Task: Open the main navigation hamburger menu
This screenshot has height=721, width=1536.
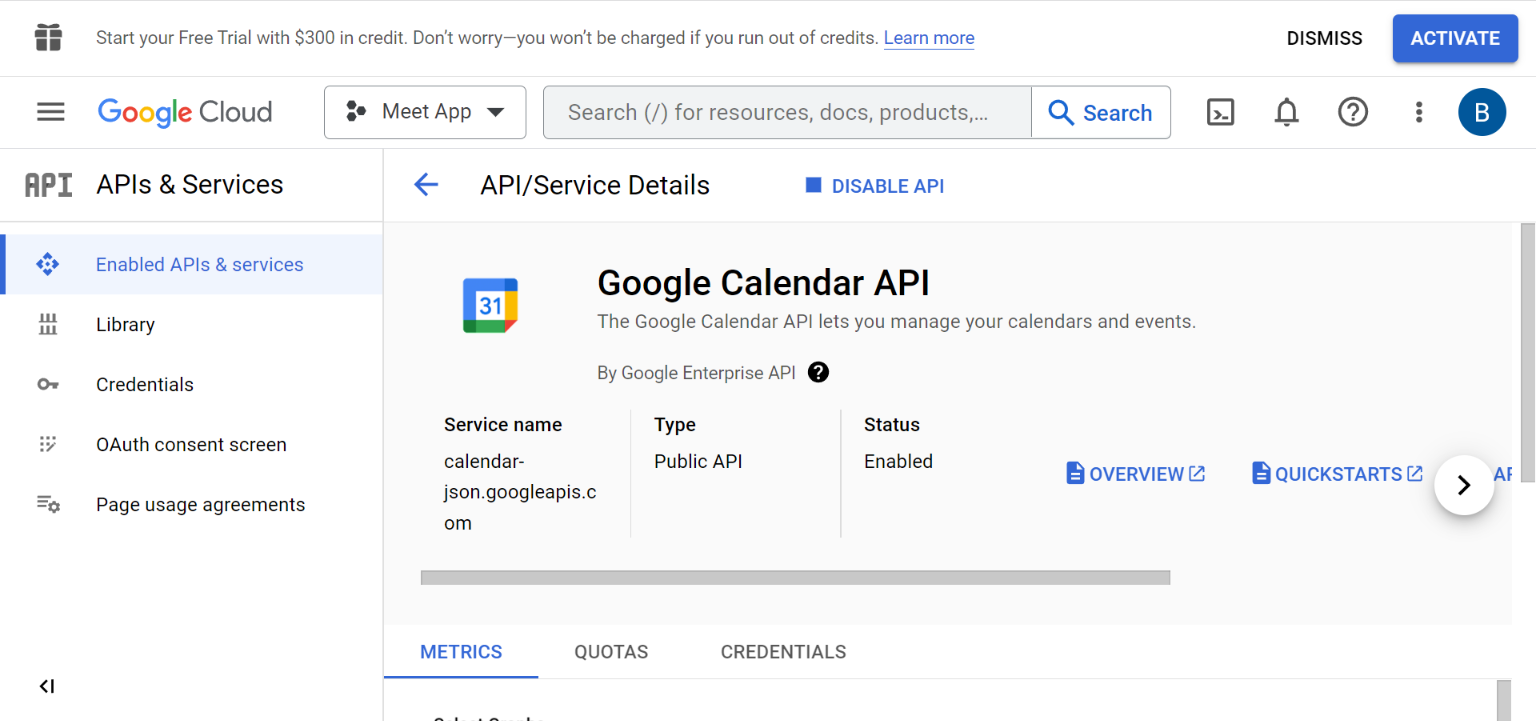Action: (50, 112)
